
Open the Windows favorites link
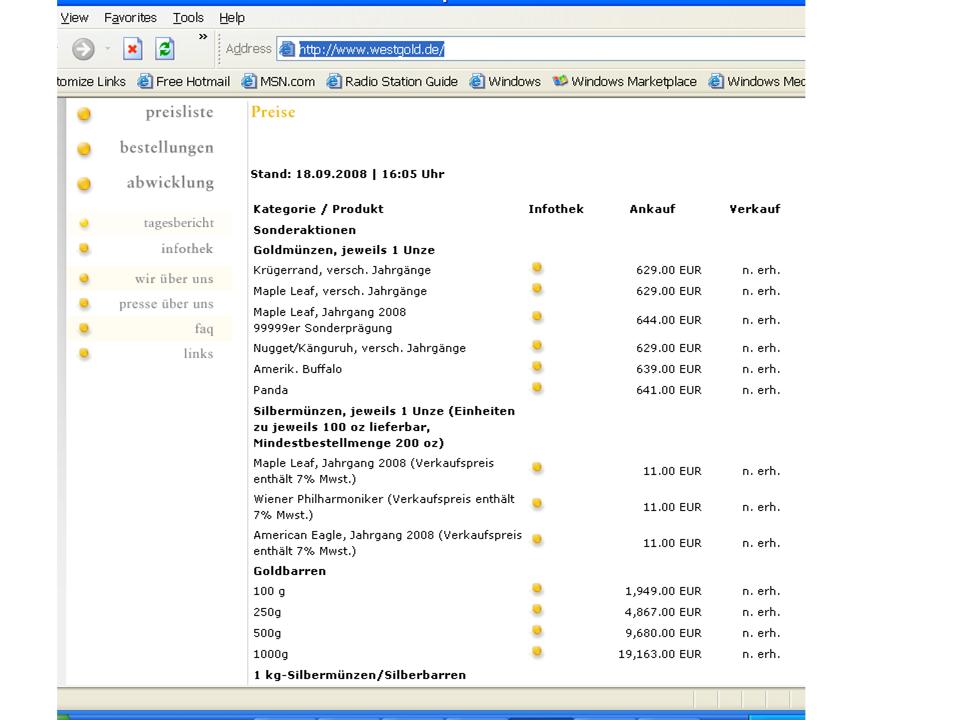point(505,81)
